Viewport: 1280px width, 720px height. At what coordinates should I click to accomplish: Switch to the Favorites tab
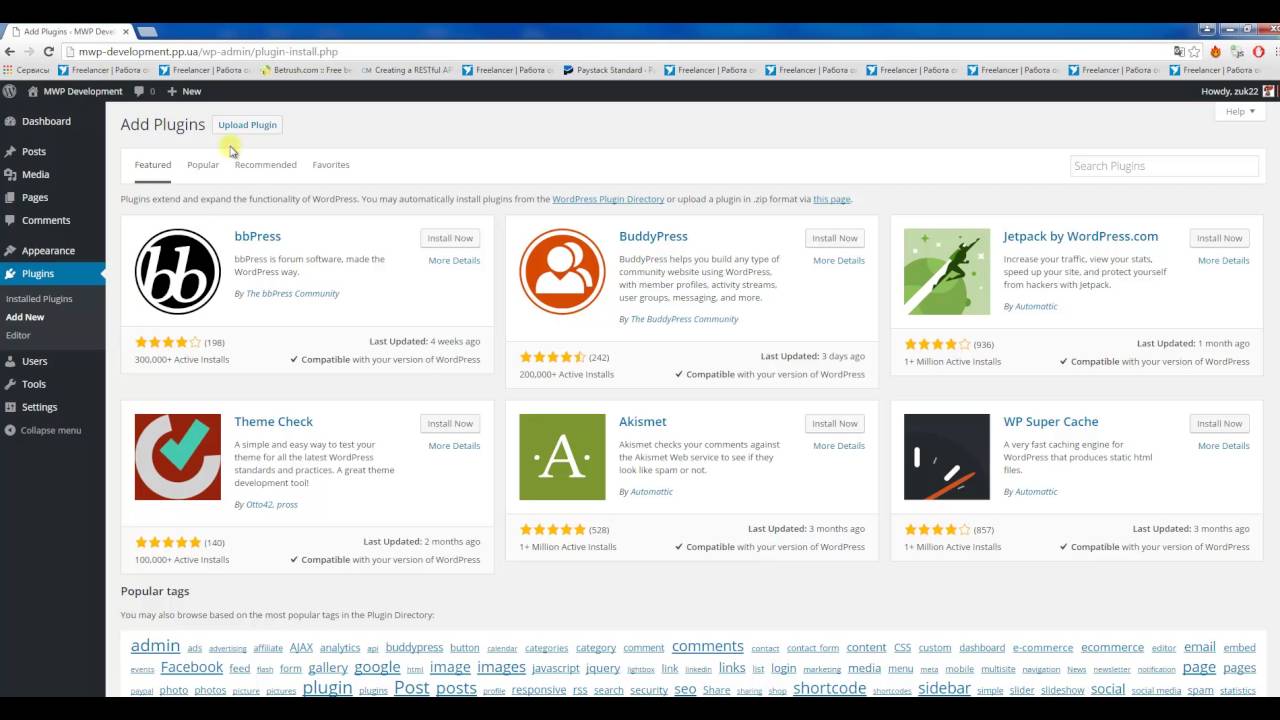(331, 165)
